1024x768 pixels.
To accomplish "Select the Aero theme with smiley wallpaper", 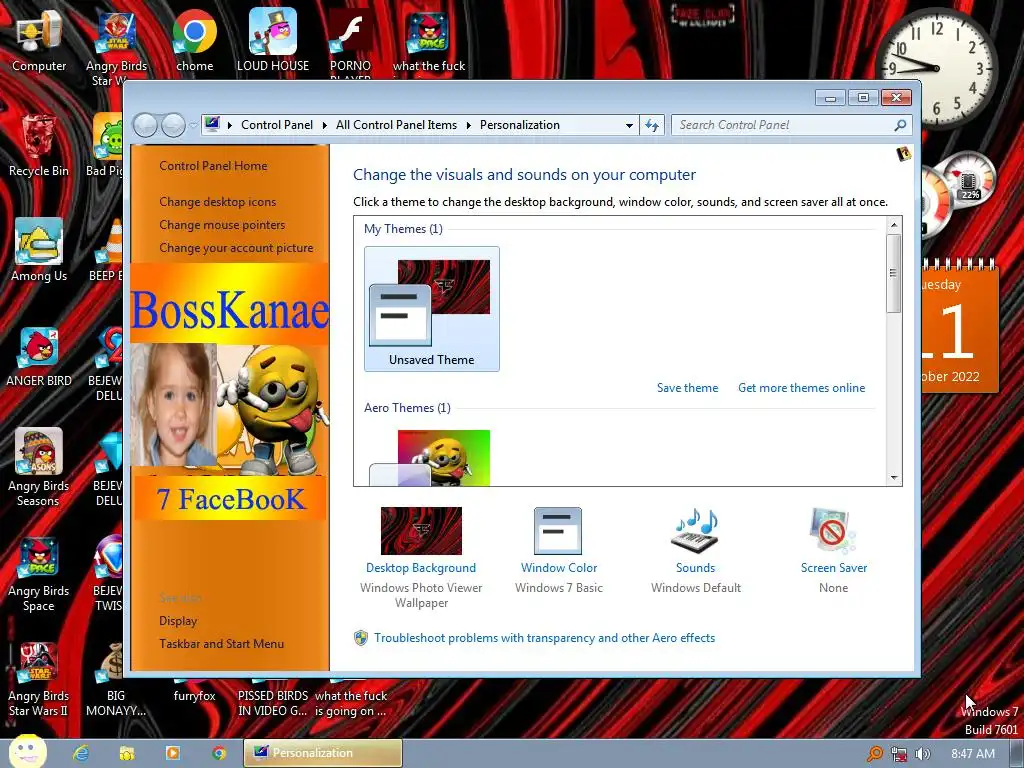I will click(x=430, y=457).
